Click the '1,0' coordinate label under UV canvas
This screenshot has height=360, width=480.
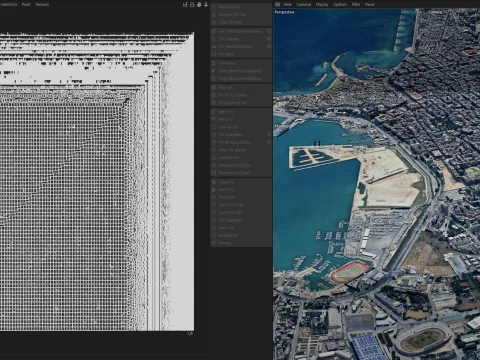(x=190, y=334)
